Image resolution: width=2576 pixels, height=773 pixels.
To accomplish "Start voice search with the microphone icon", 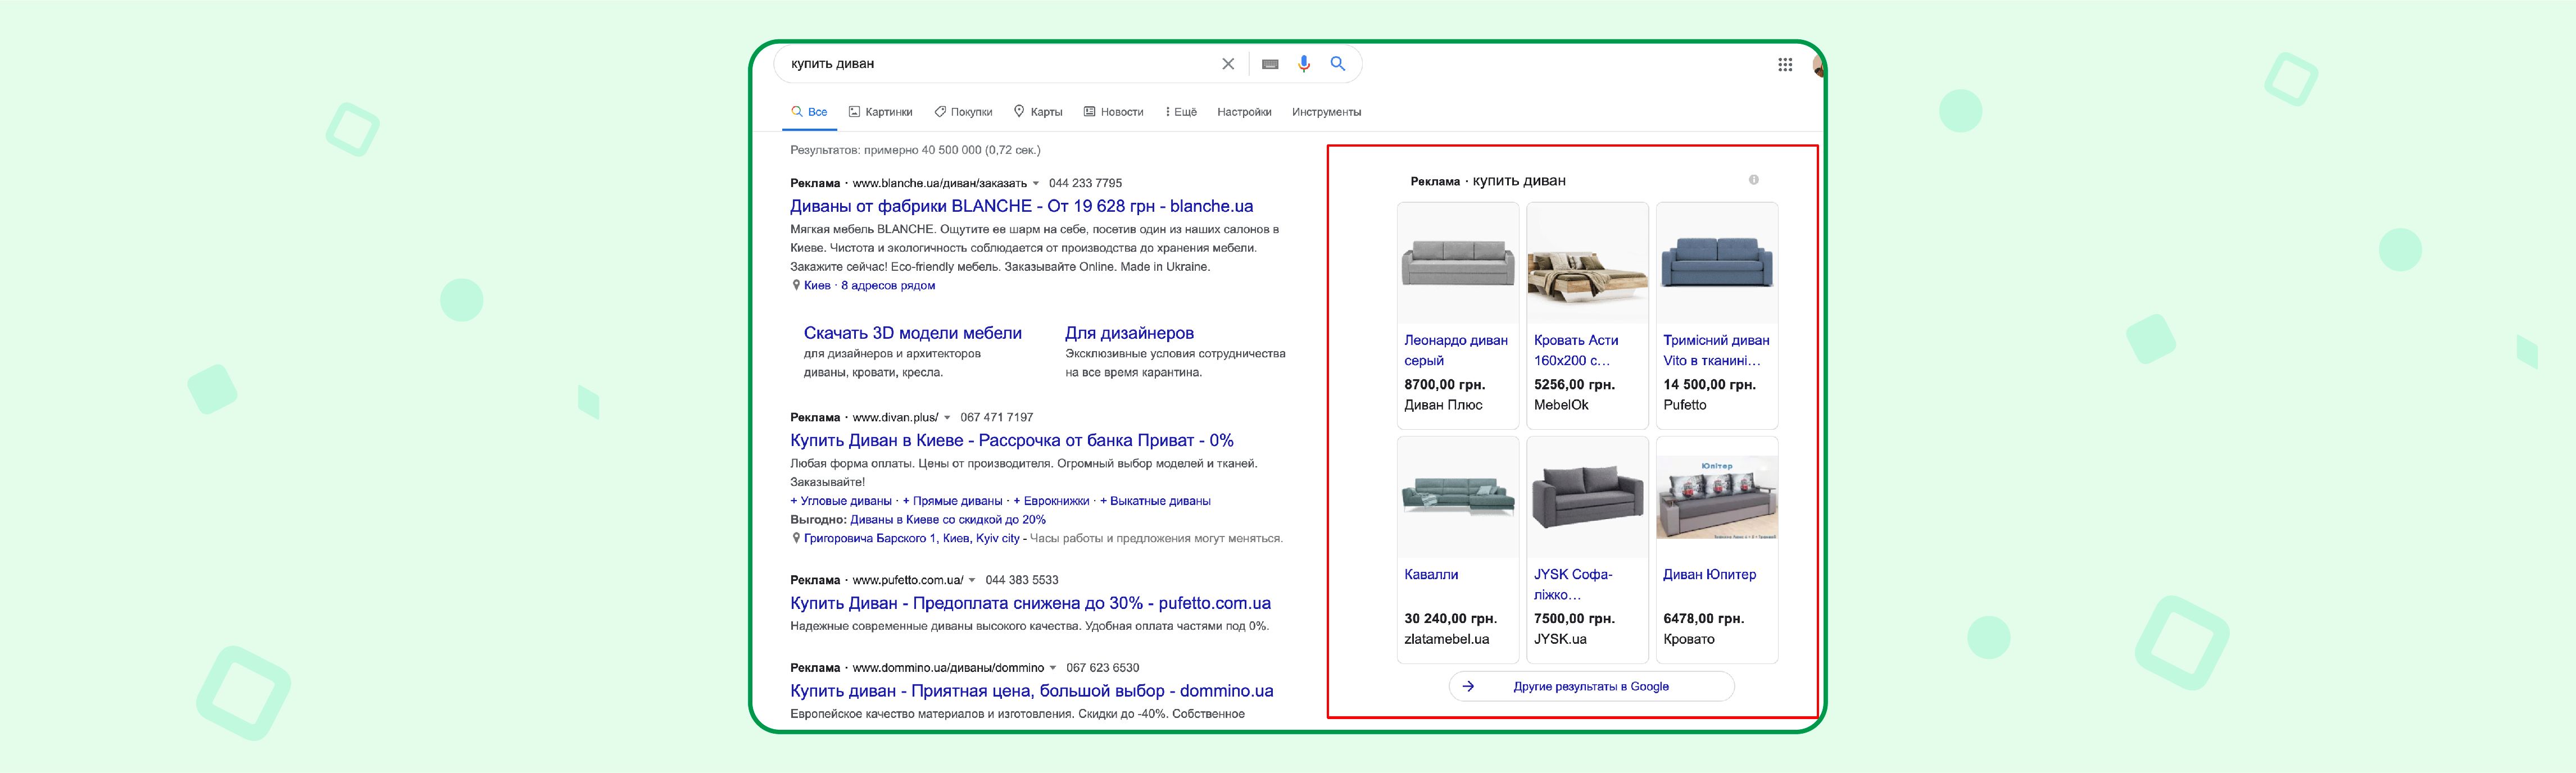I will pos(1304,64).
